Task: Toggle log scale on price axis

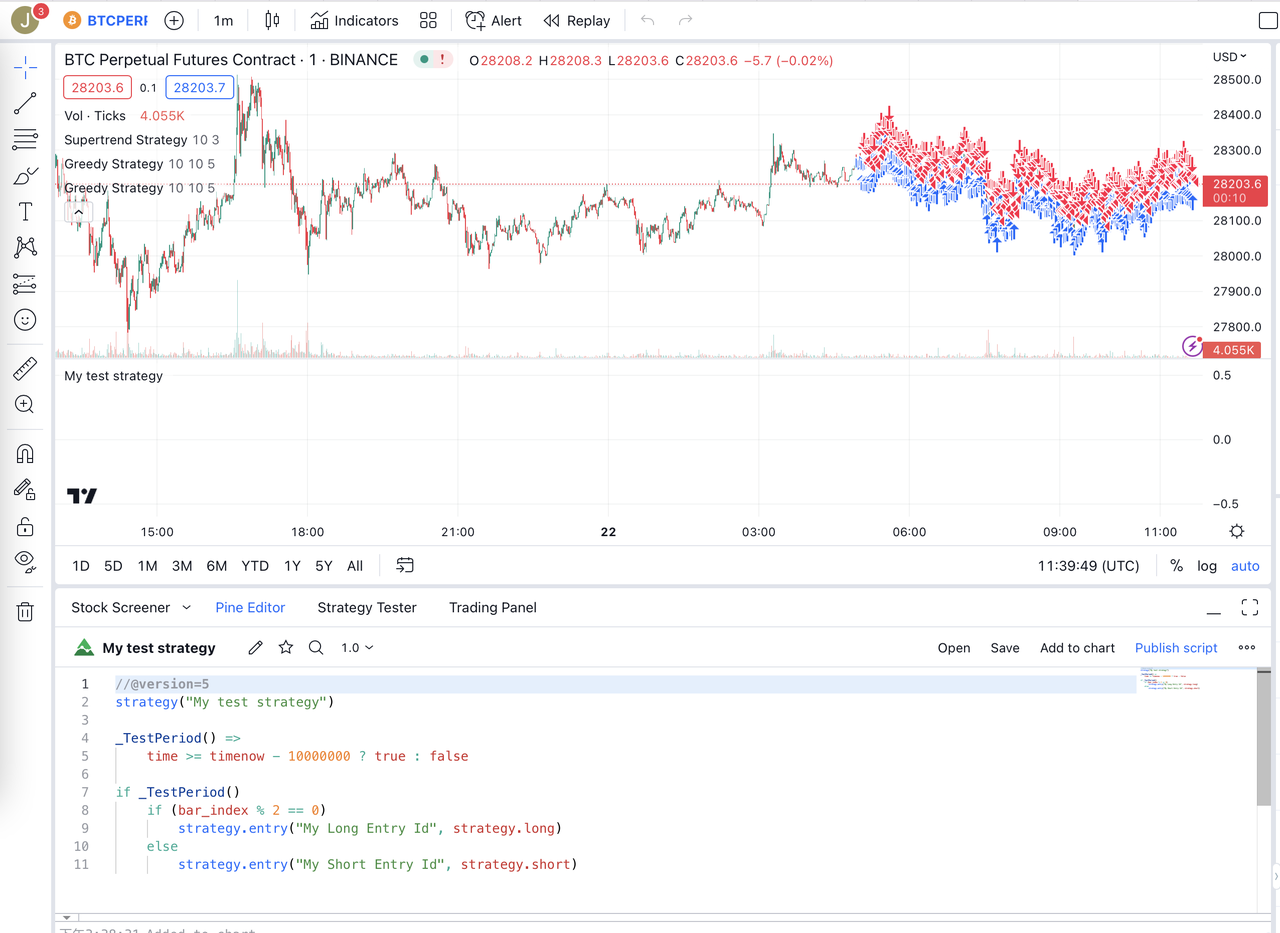Action: pos(1207,566)
